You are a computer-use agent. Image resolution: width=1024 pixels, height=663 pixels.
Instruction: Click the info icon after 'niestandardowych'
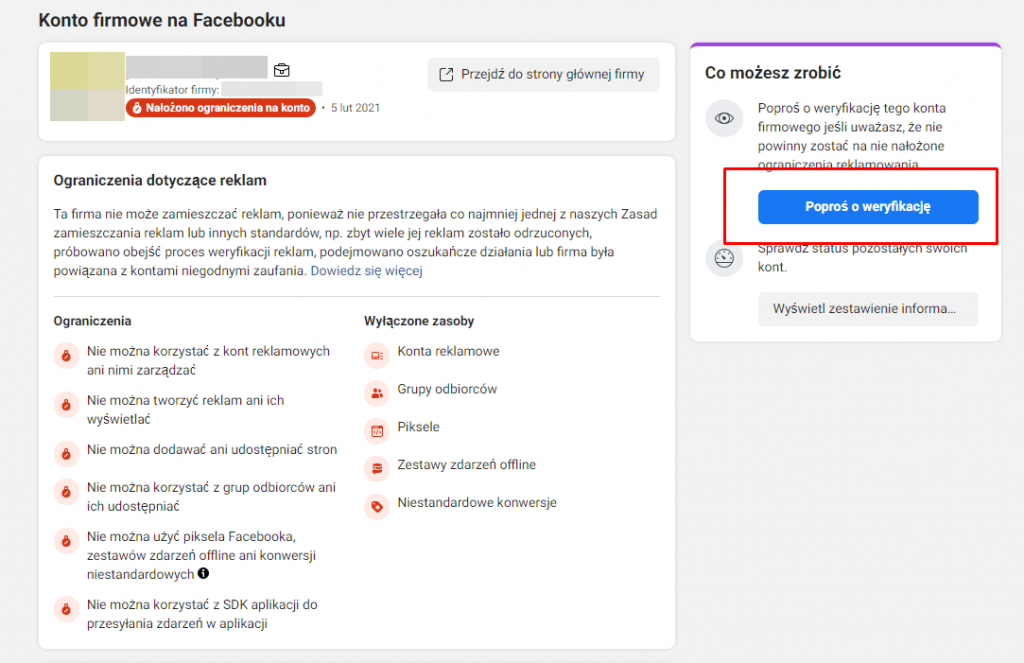coord(204,573)
